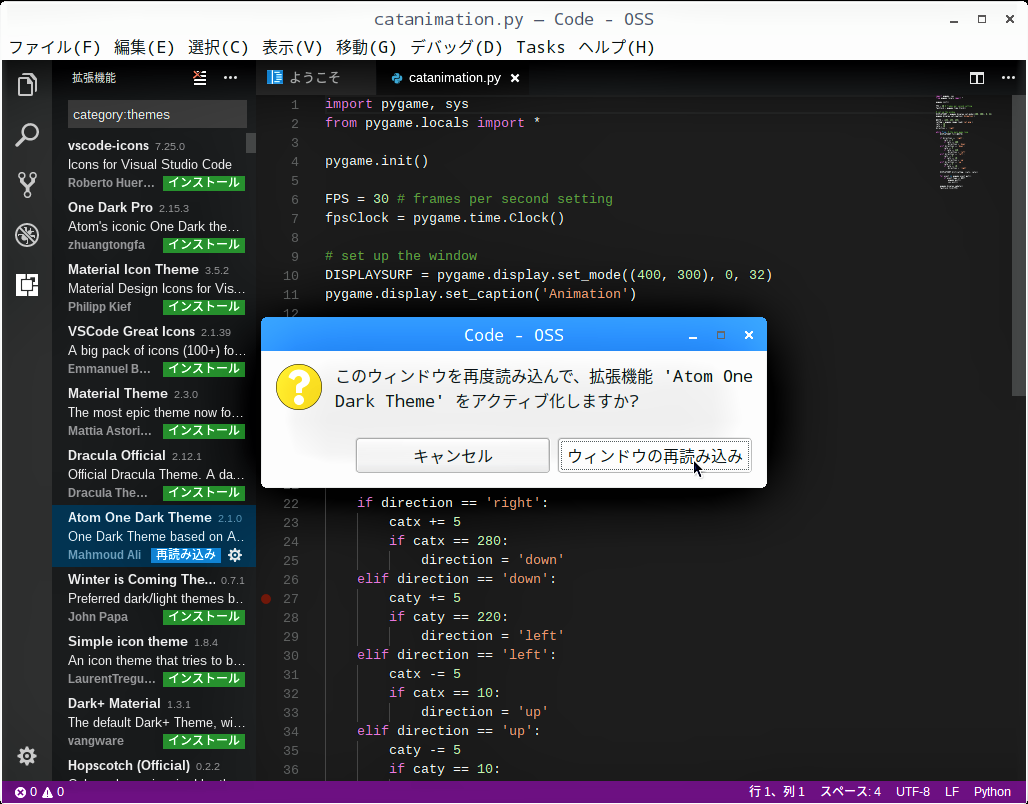Screen dimensions: 1028x804
Task: Open extensions panel more actions menu
Action: coord(230,78)
